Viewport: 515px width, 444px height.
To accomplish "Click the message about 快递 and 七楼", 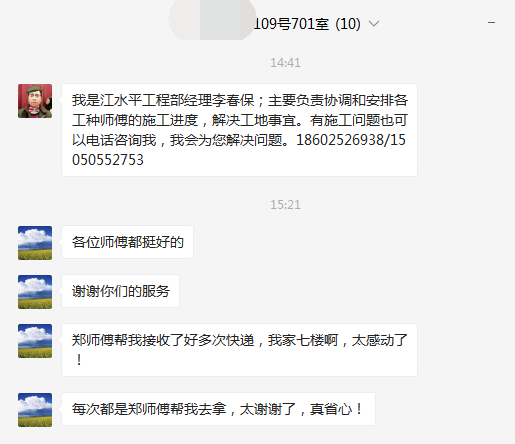I will pyautogui.click(x=239, y=350).
